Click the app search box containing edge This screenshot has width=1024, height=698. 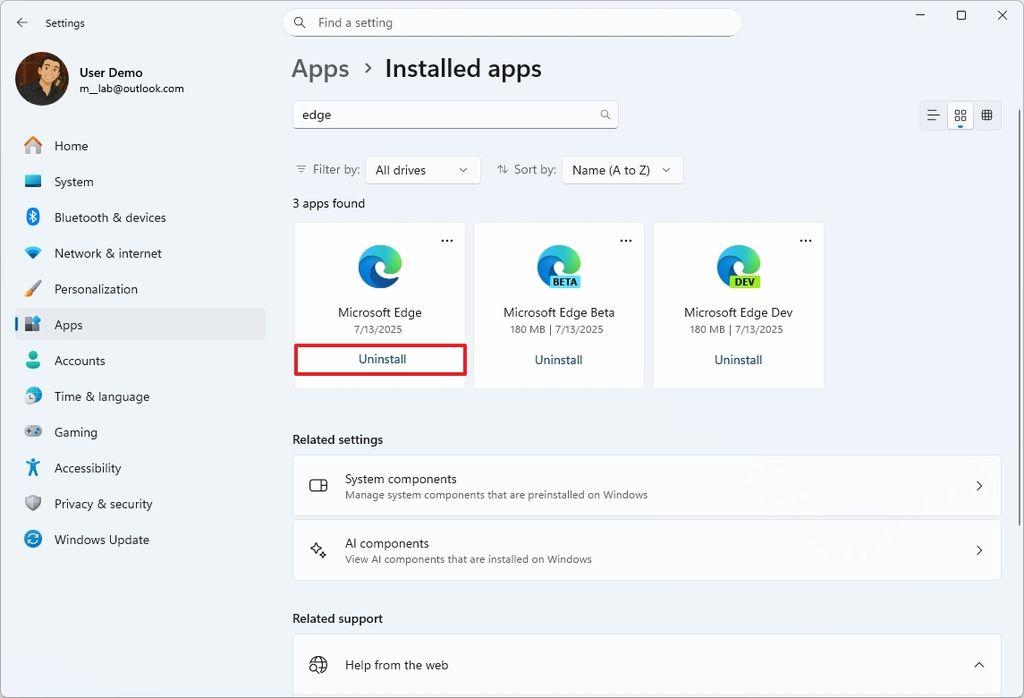click(455, 115)
